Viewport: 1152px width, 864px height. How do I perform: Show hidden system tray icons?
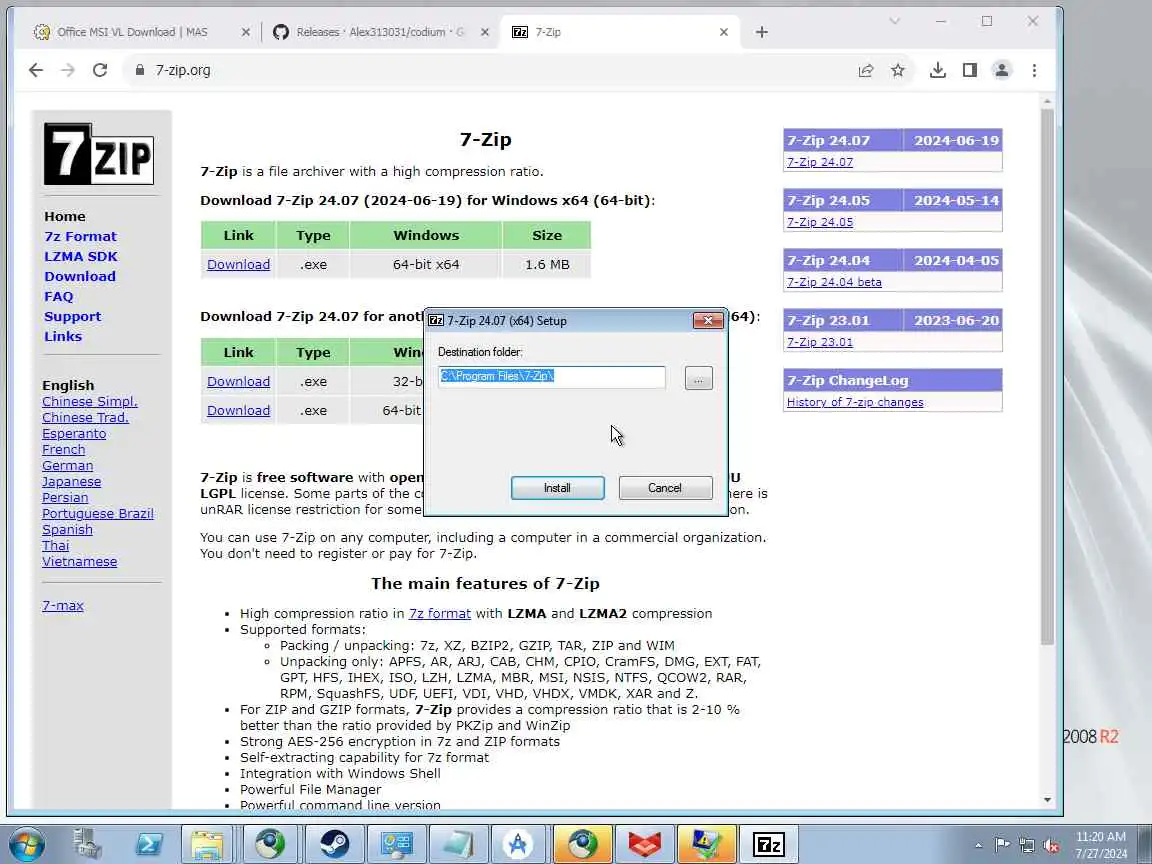point(978,846)
